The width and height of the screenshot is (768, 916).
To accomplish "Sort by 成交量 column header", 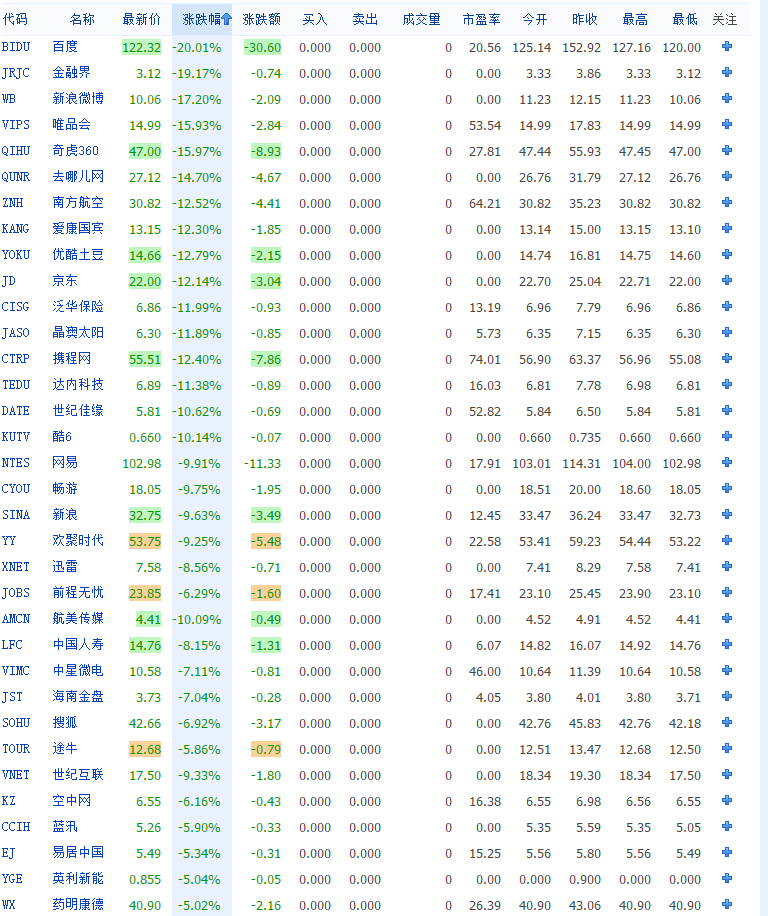I will click(x=421, y=19).
